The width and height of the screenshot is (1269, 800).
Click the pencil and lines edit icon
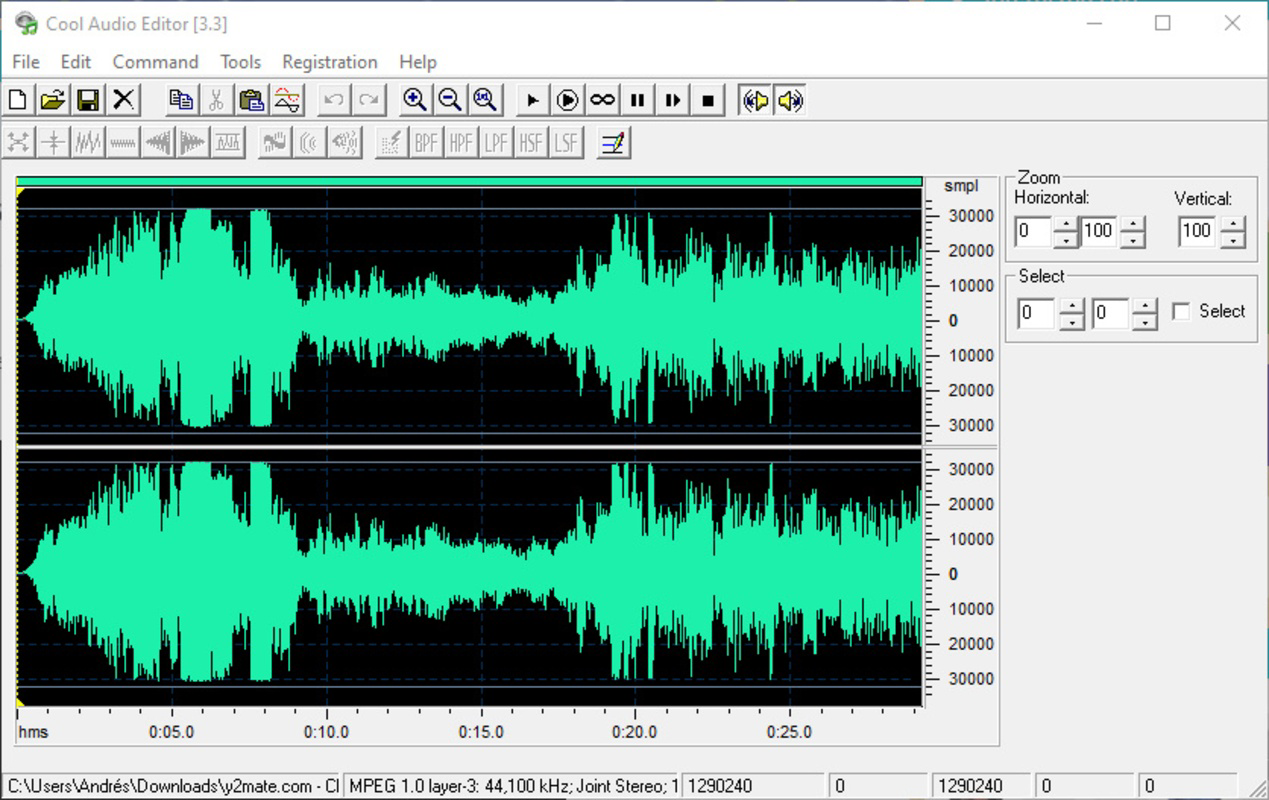pos(614,143)
